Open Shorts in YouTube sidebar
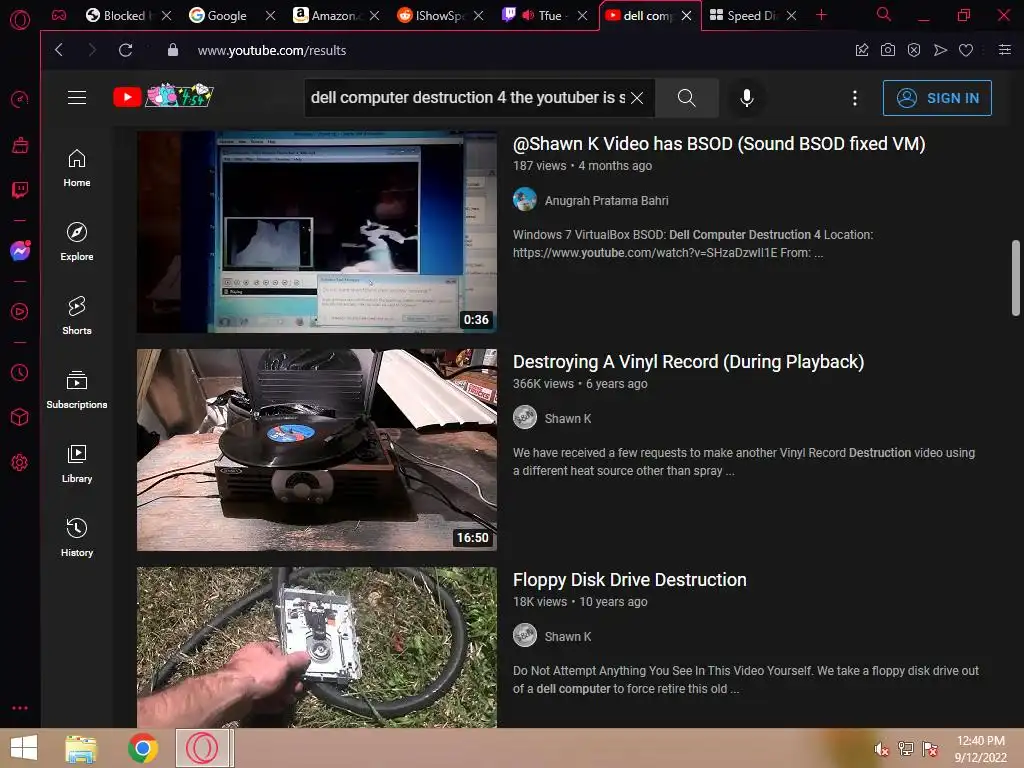Viewport: 1024px width, 768px height. click(77, 315)
